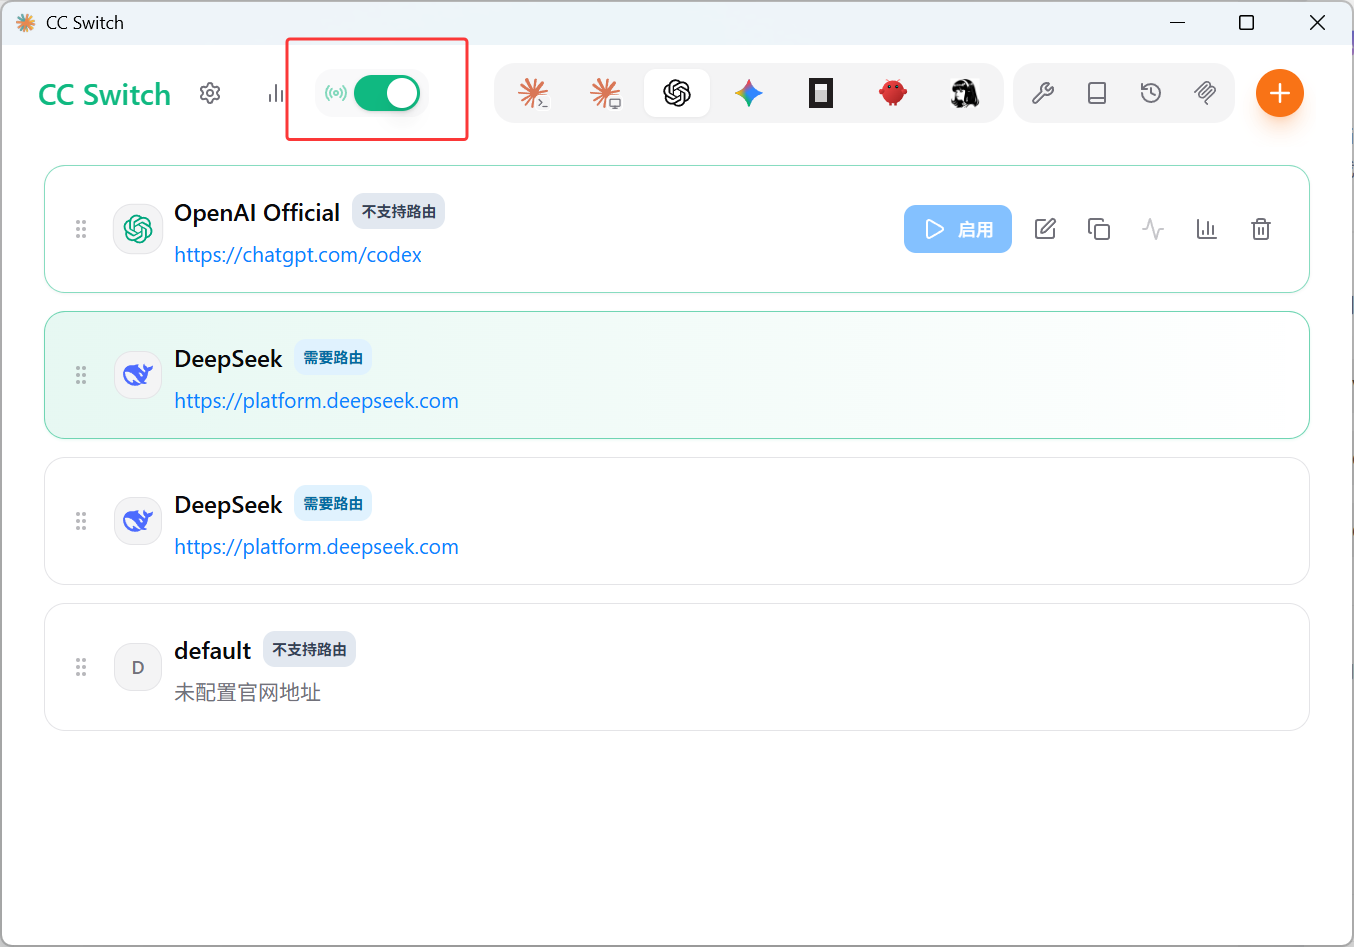Run the pulse test on OpenAI Official
Viewport: 1354px width, 947px height.
(1153, 229)
